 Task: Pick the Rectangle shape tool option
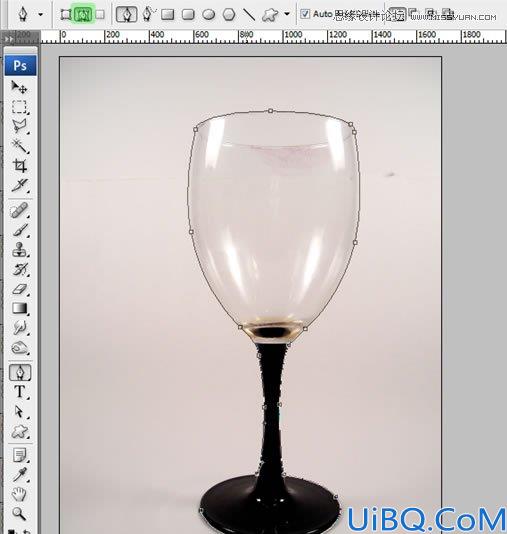tap(168, 15)
